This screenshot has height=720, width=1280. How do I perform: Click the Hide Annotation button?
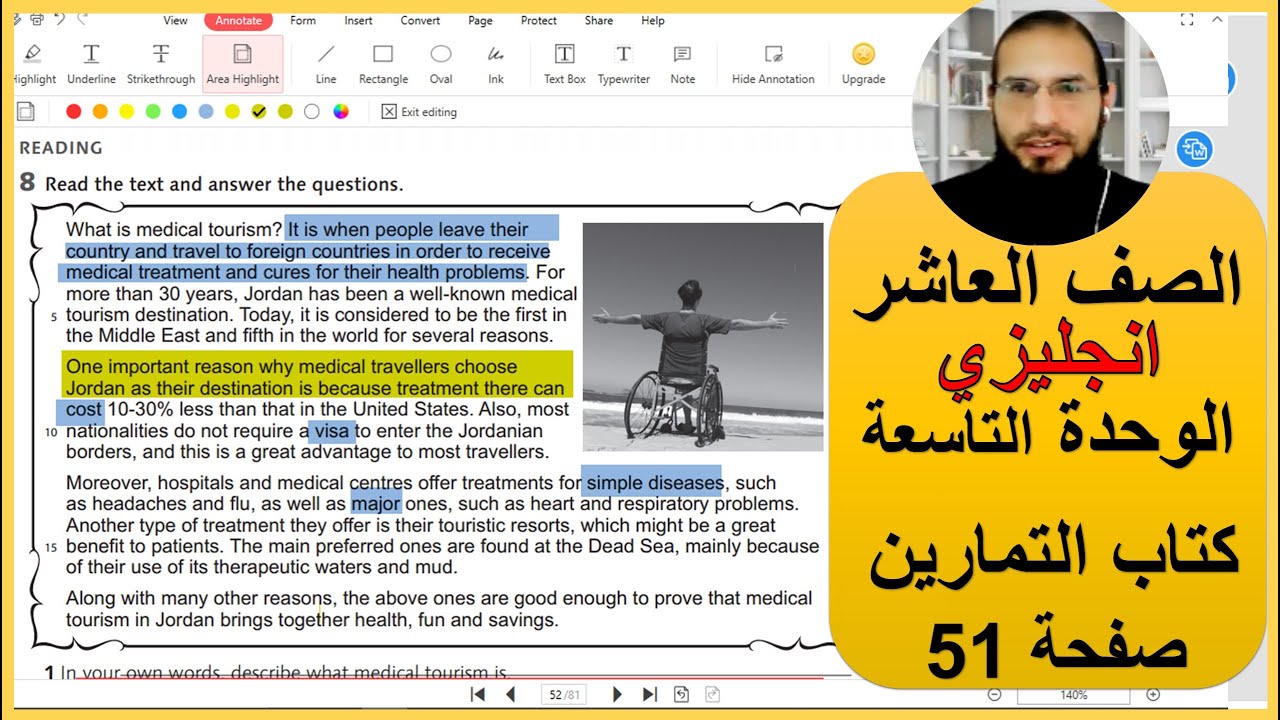pos(773,63)
